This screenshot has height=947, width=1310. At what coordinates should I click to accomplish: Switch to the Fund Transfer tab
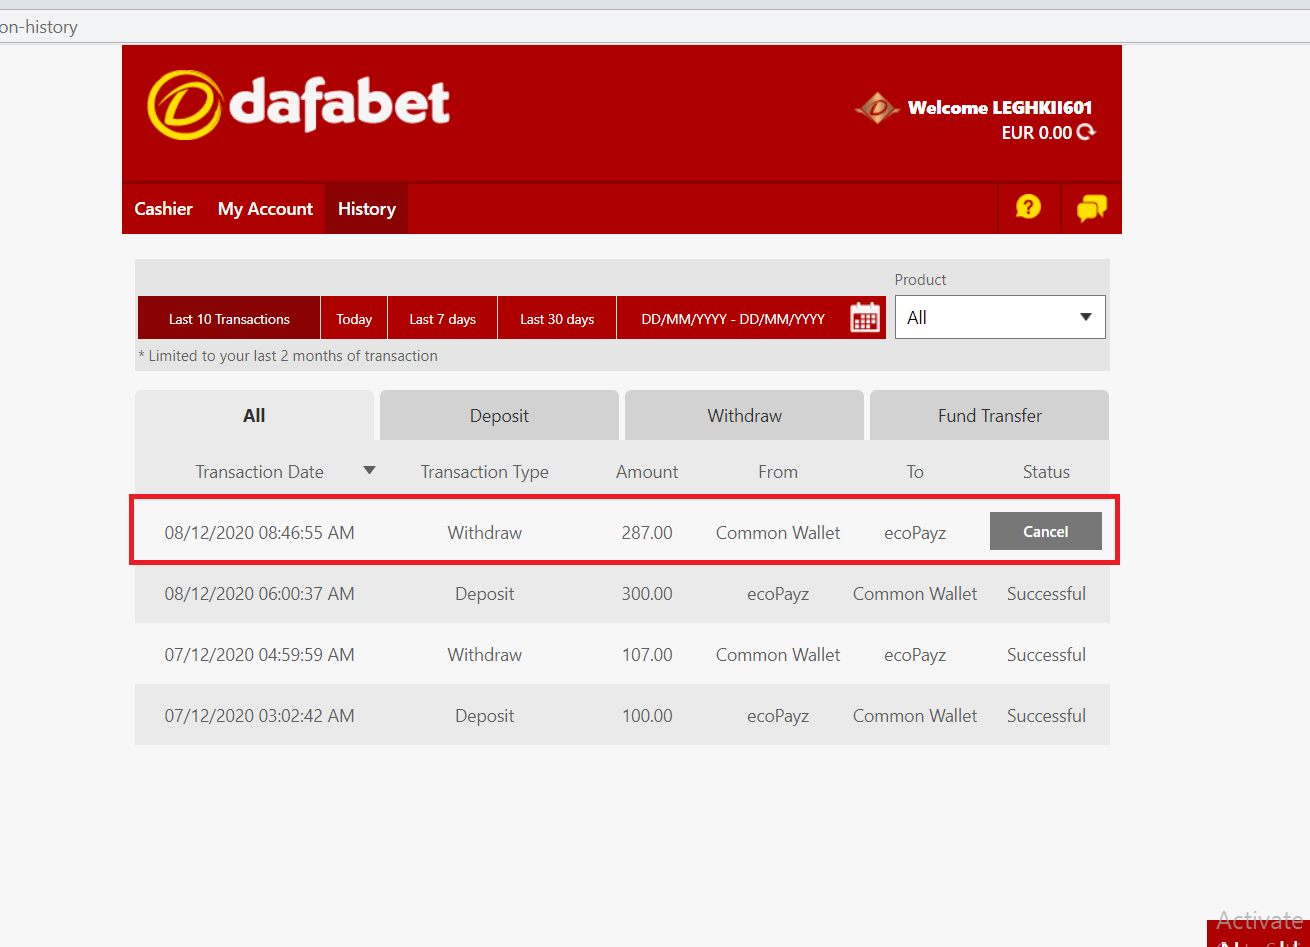989,415
